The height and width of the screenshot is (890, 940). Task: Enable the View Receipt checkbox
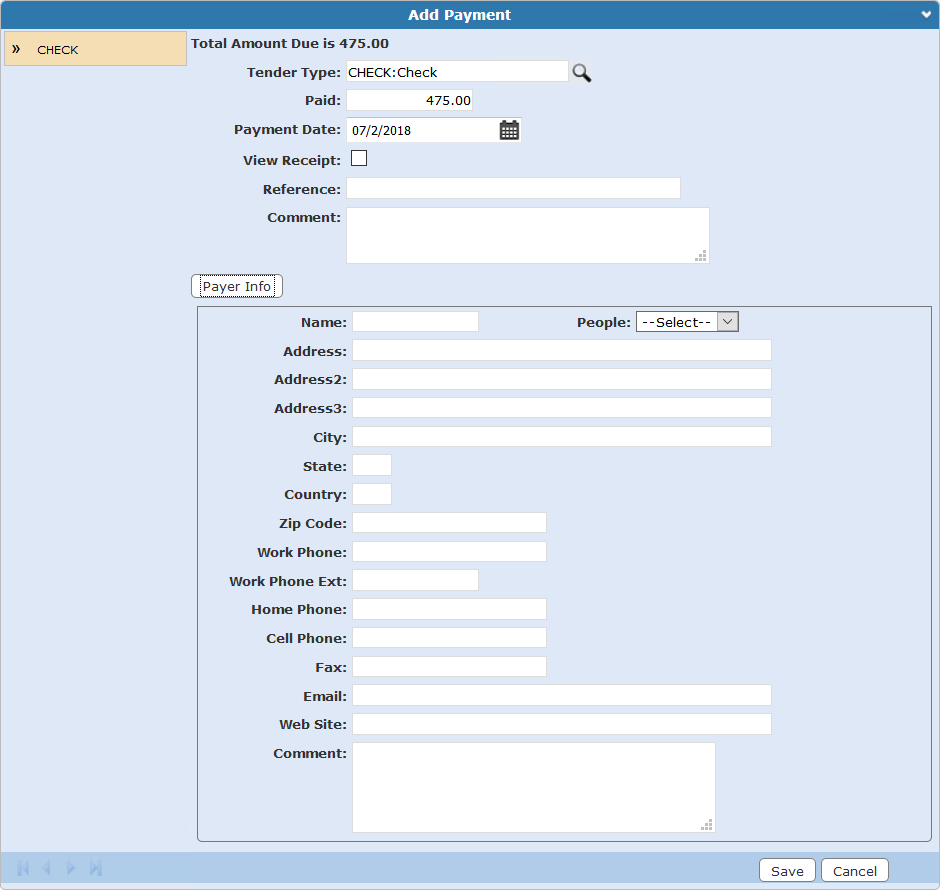point(359,158)
